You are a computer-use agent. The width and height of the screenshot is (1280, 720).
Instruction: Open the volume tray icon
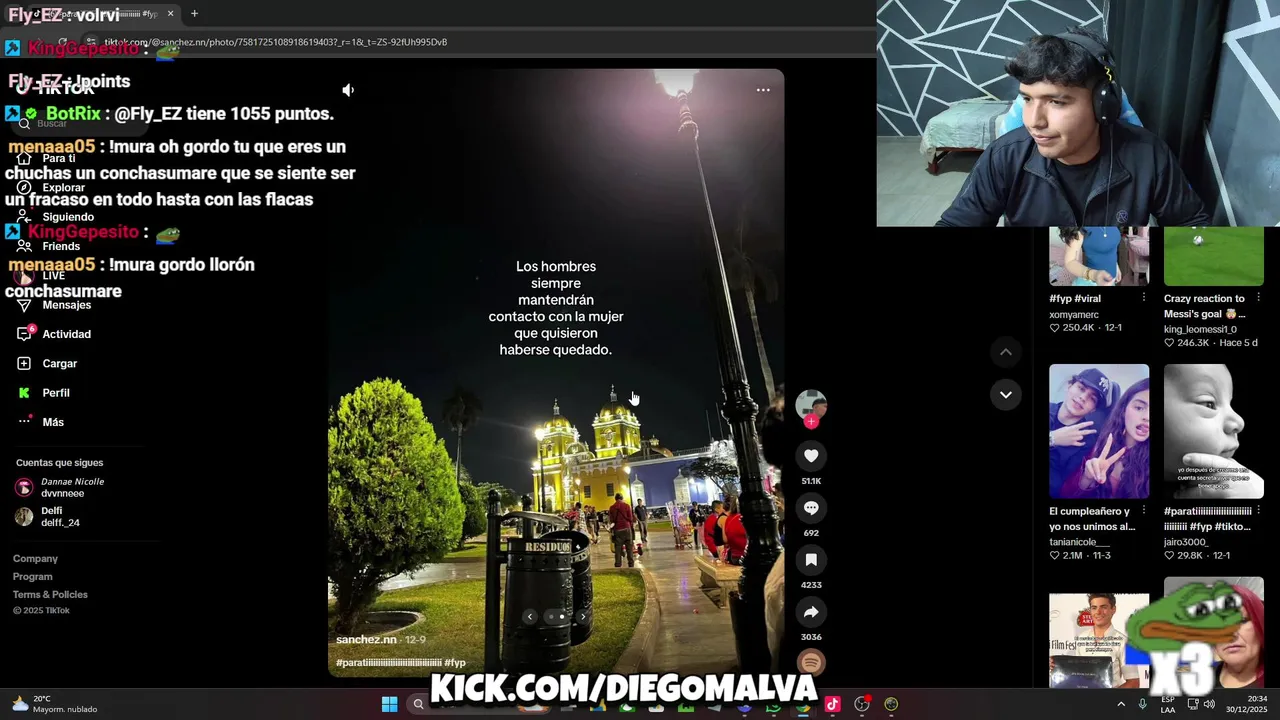(x=1208, y=704)
